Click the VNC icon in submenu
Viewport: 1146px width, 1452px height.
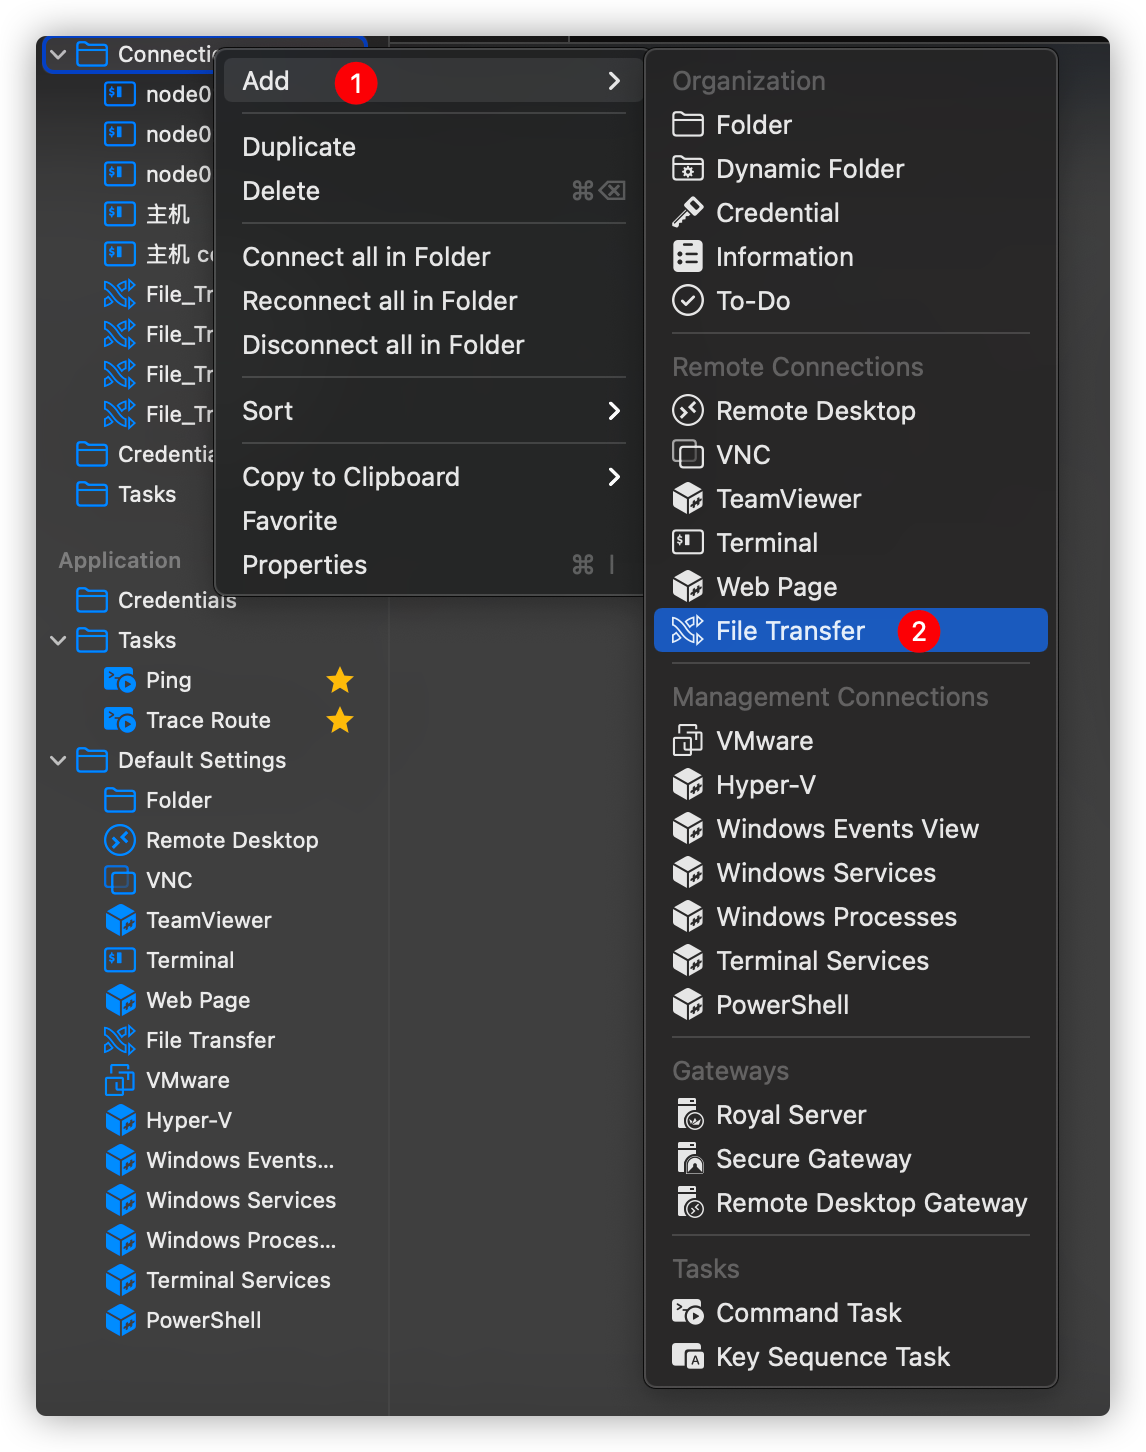coord(688,455)
